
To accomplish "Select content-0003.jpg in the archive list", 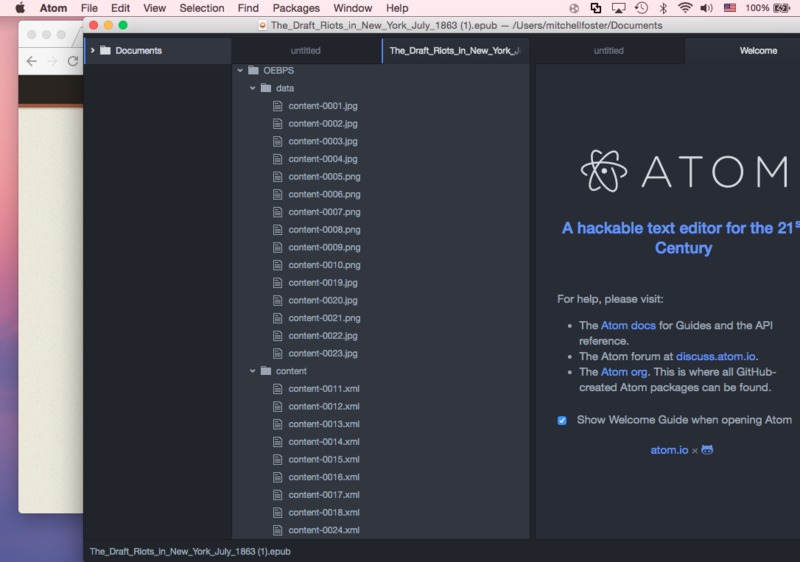I will [x=323, y=141].
